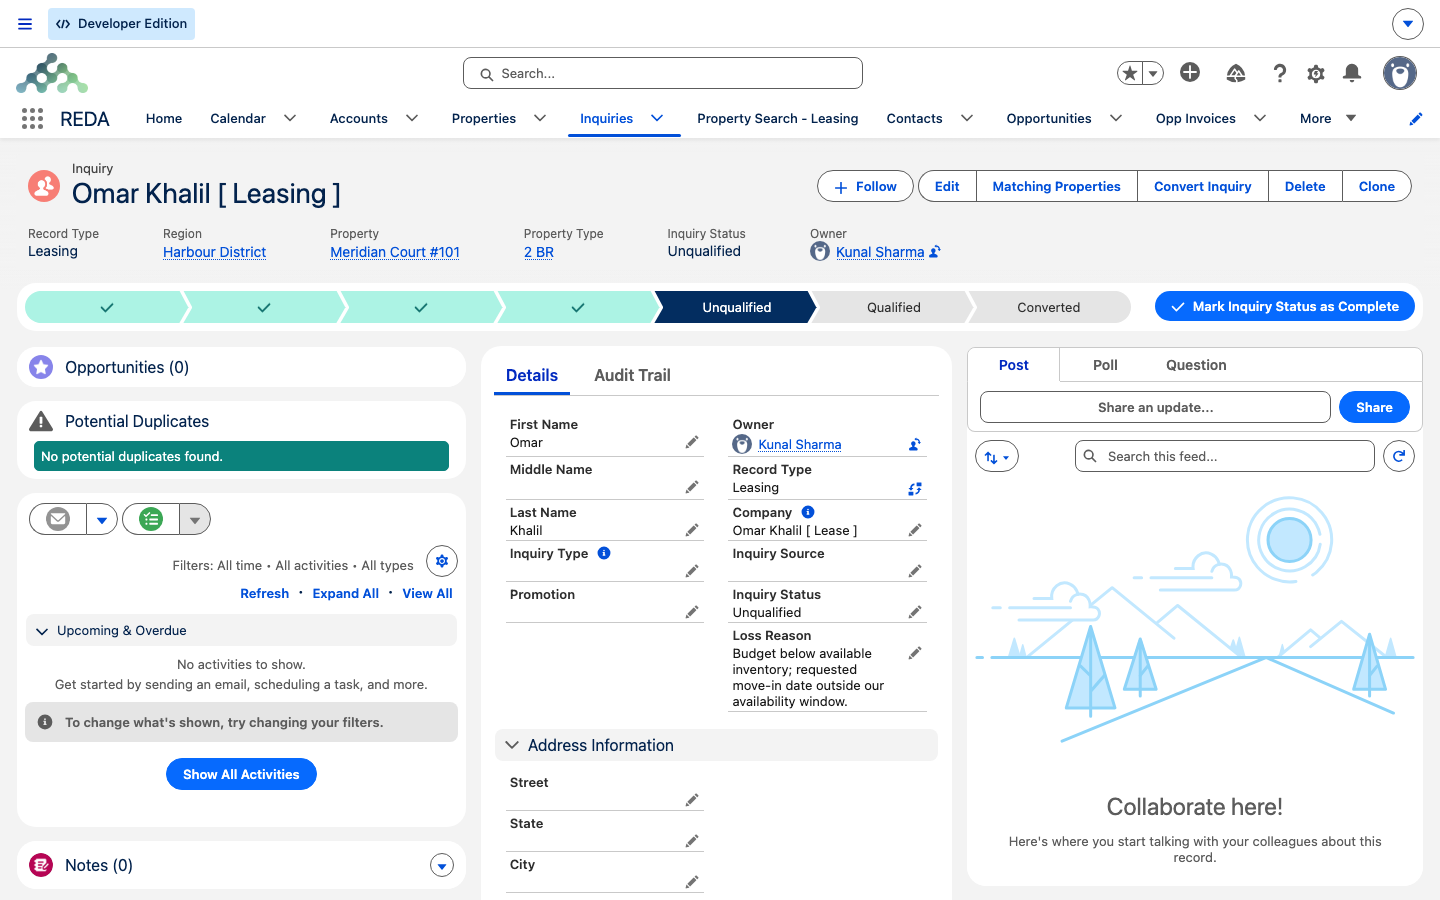Edit navigation bar with pencil icon
Viewport: 1440px width, 900px height.
1416,119
